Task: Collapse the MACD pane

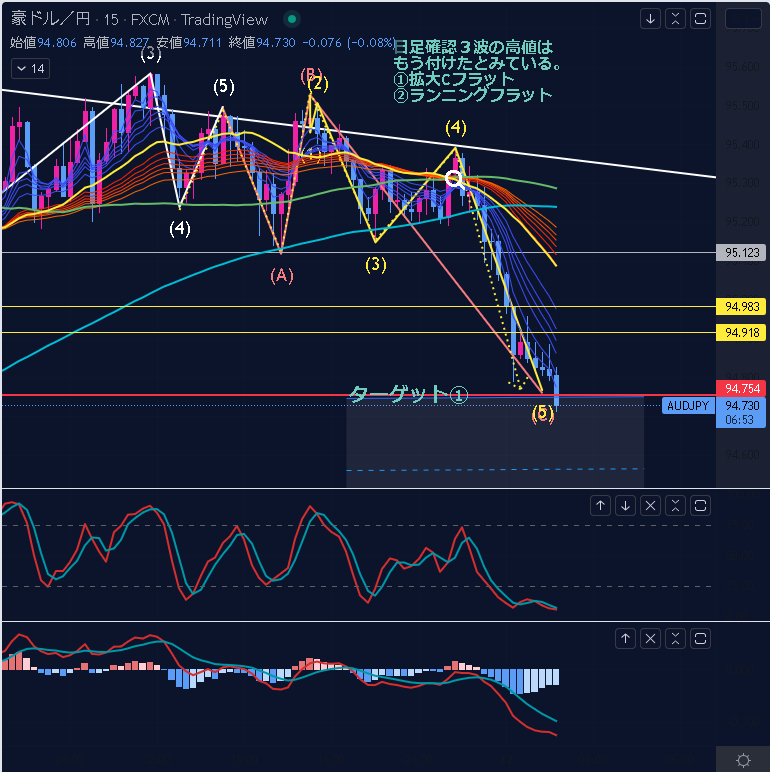Action: [x=676, y=638]
